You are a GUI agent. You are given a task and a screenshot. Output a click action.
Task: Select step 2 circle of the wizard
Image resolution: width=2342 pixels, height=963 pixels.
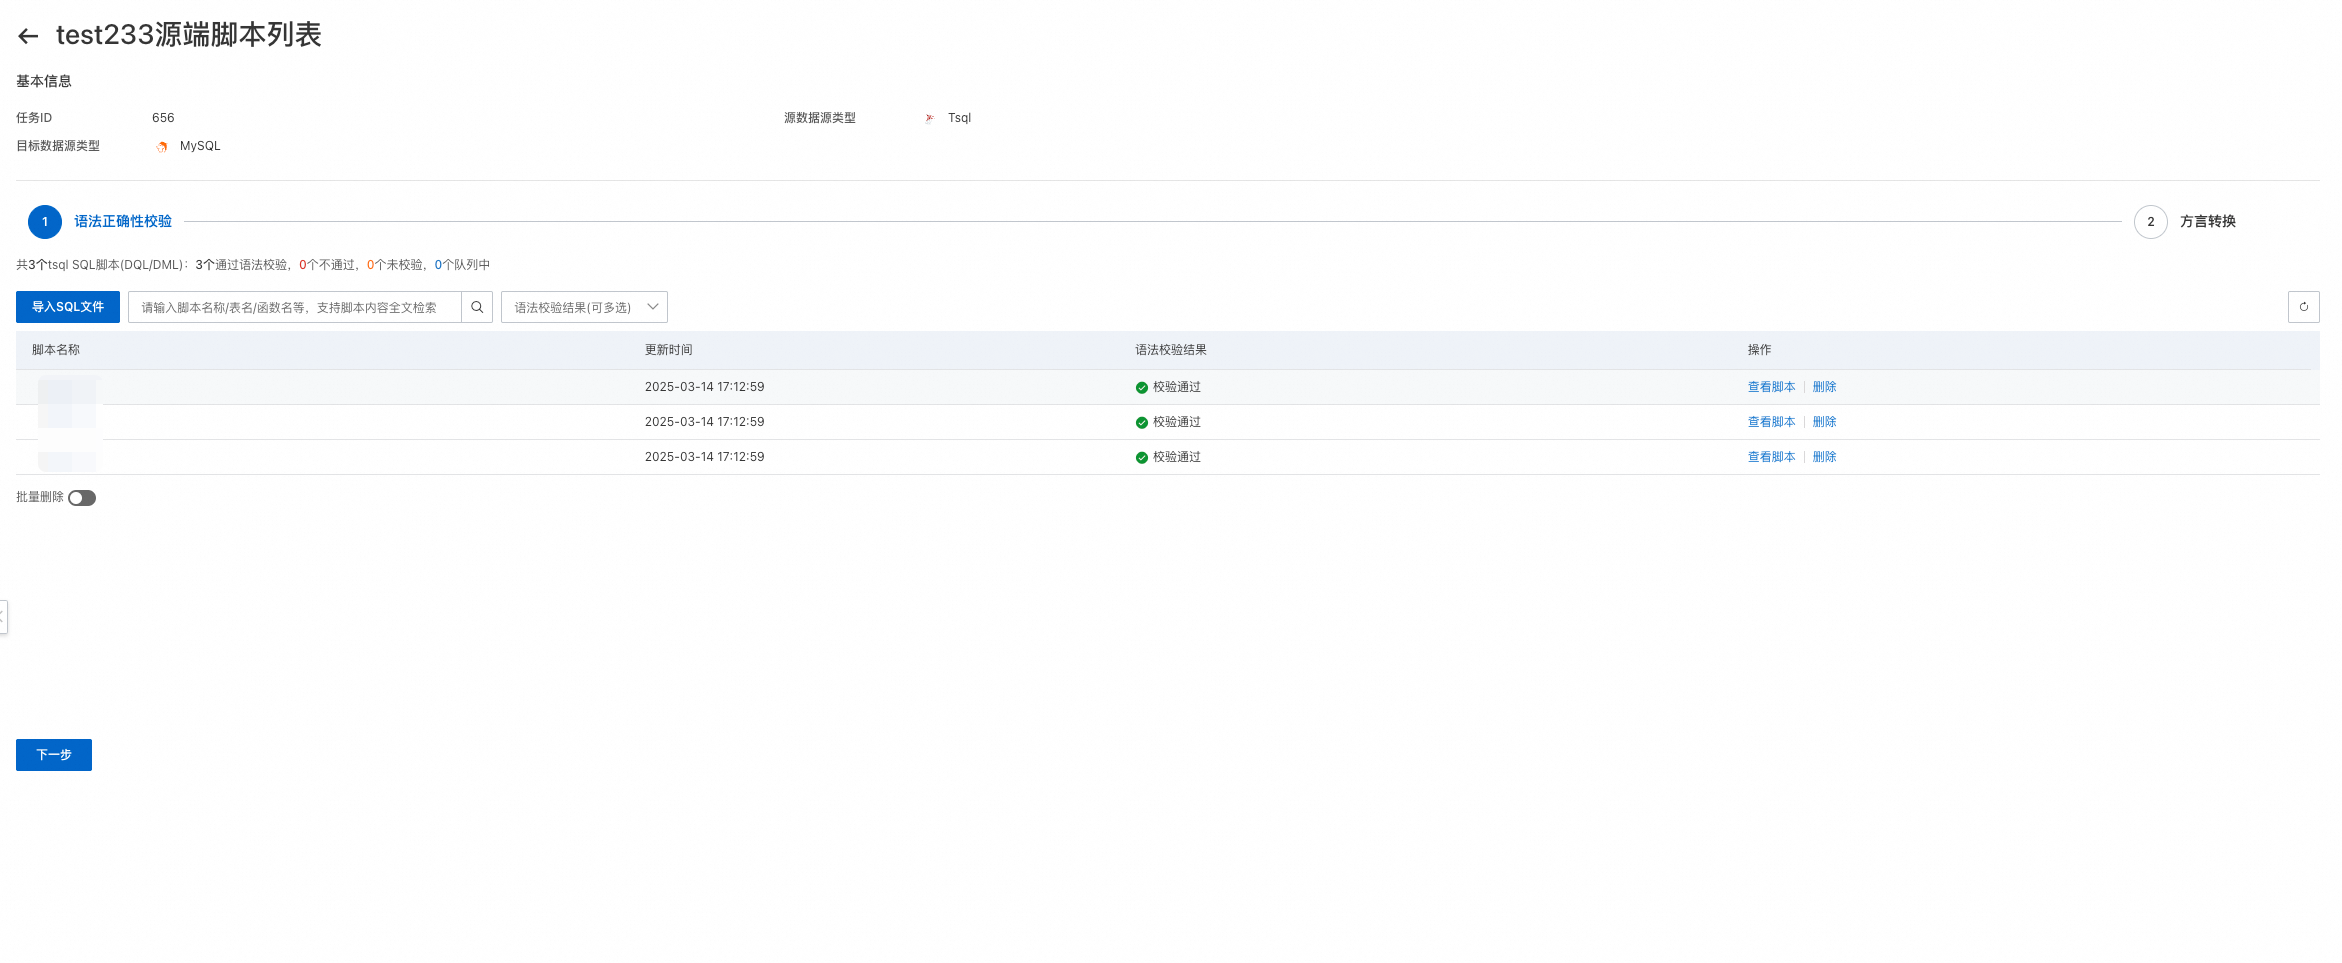(x=2151, y=222)
